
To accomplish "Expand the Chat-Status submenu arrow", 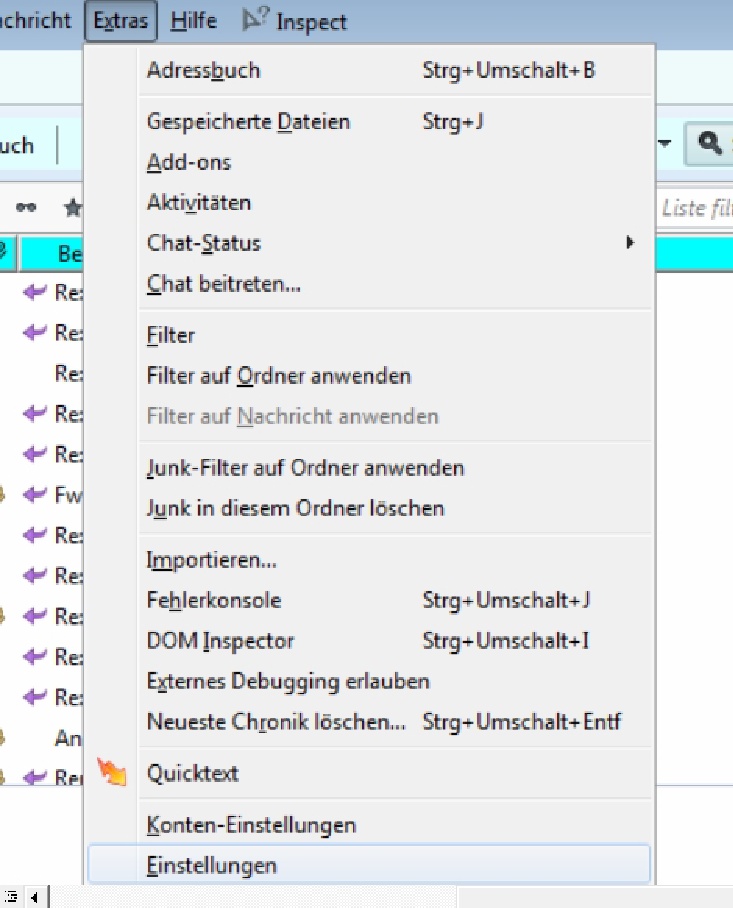I will click(630, 242).
